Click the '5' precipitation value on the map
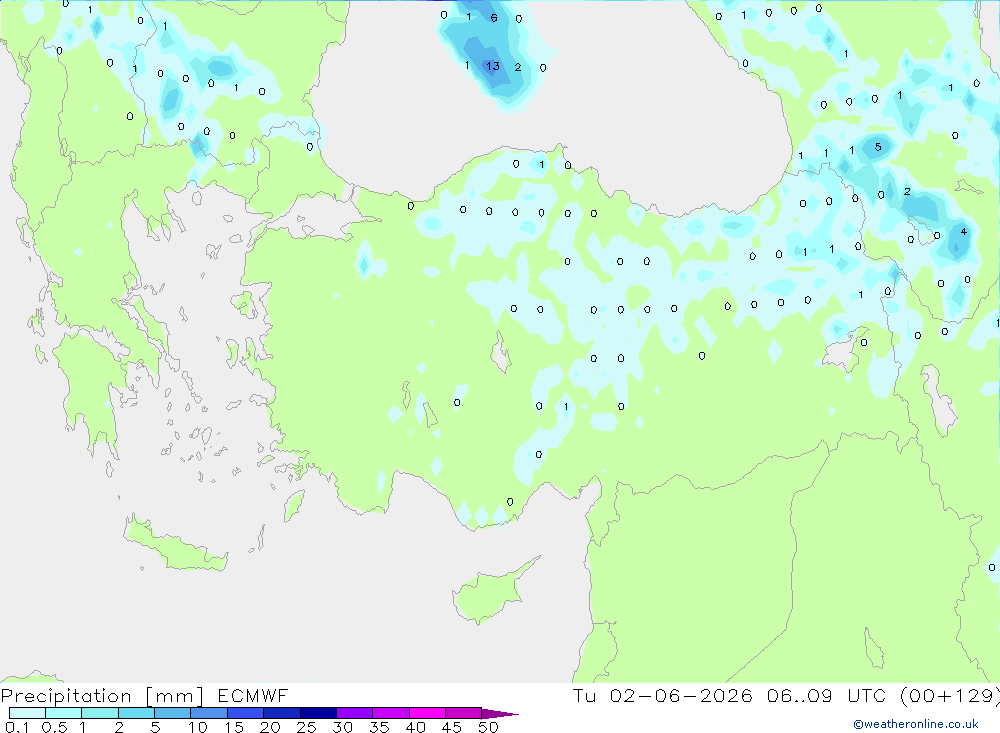This screenshot has height=733, width=1000. point(878,147)
